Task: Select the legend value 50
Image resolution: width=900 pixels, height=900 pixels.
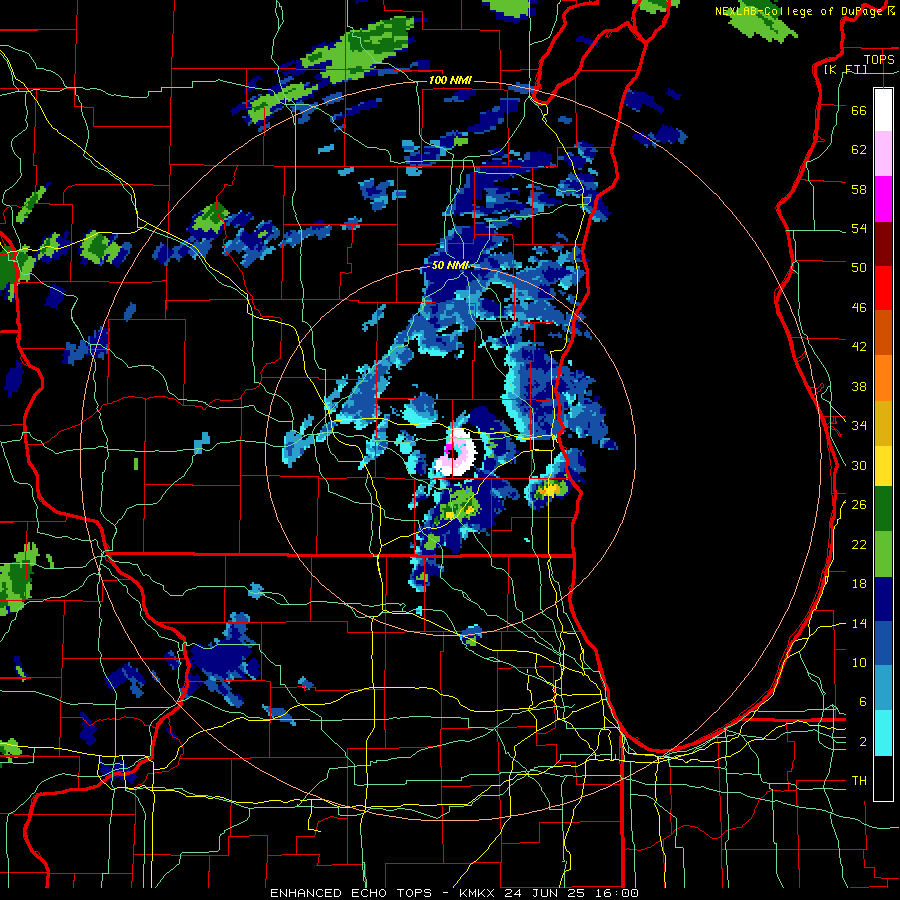Action: pyautogui.click(x=859, y=267)
